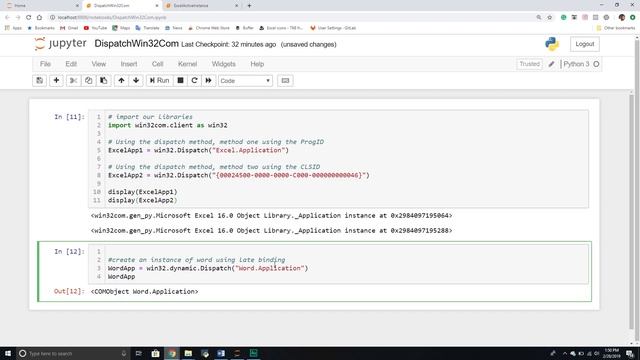Click inside the In [11] code cell
640x360 pixels.
339,158
